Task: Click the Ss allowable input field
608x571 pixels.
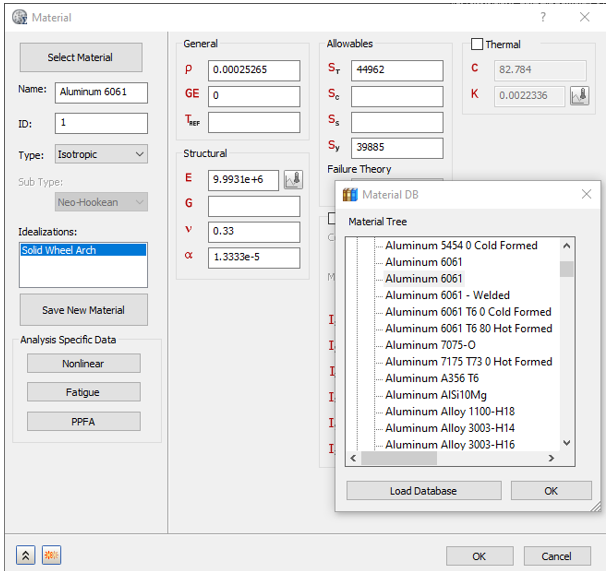Action: tap(397, 122)
